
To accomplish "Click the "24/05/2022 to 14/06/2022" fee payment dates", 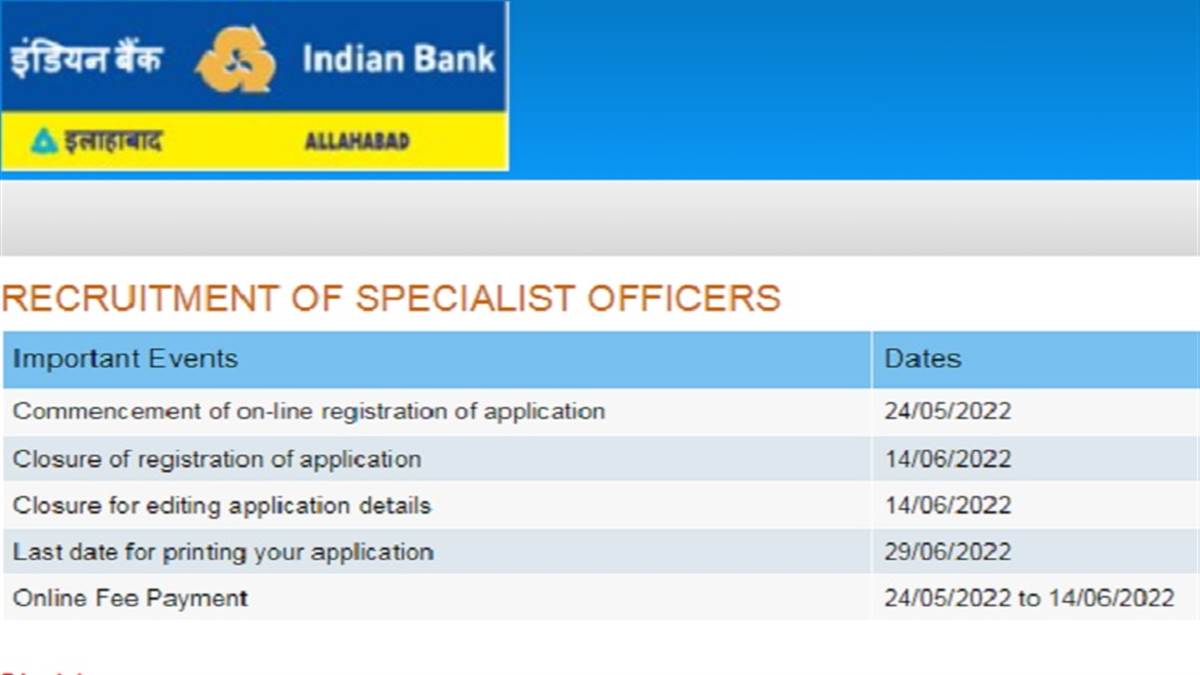I will [x=1029, y=598].
